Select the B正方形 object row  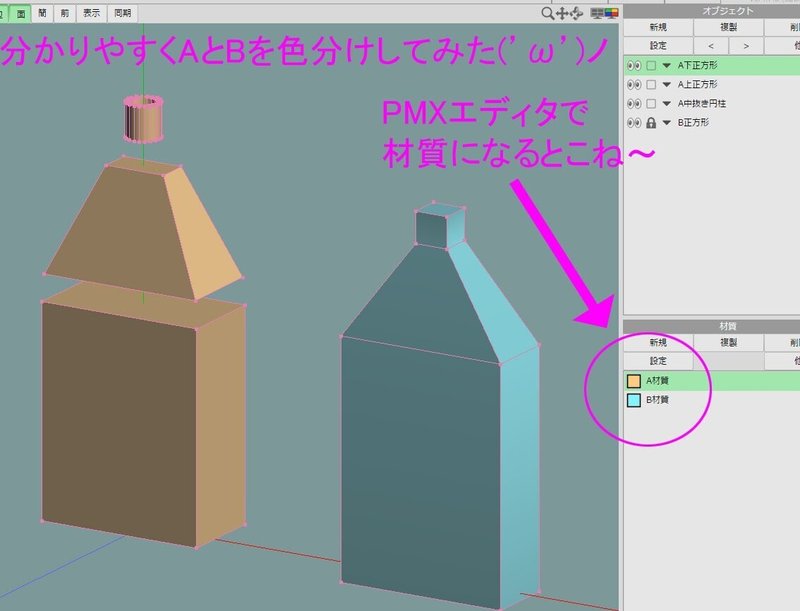pyautogui.click(x=712, y=123)
